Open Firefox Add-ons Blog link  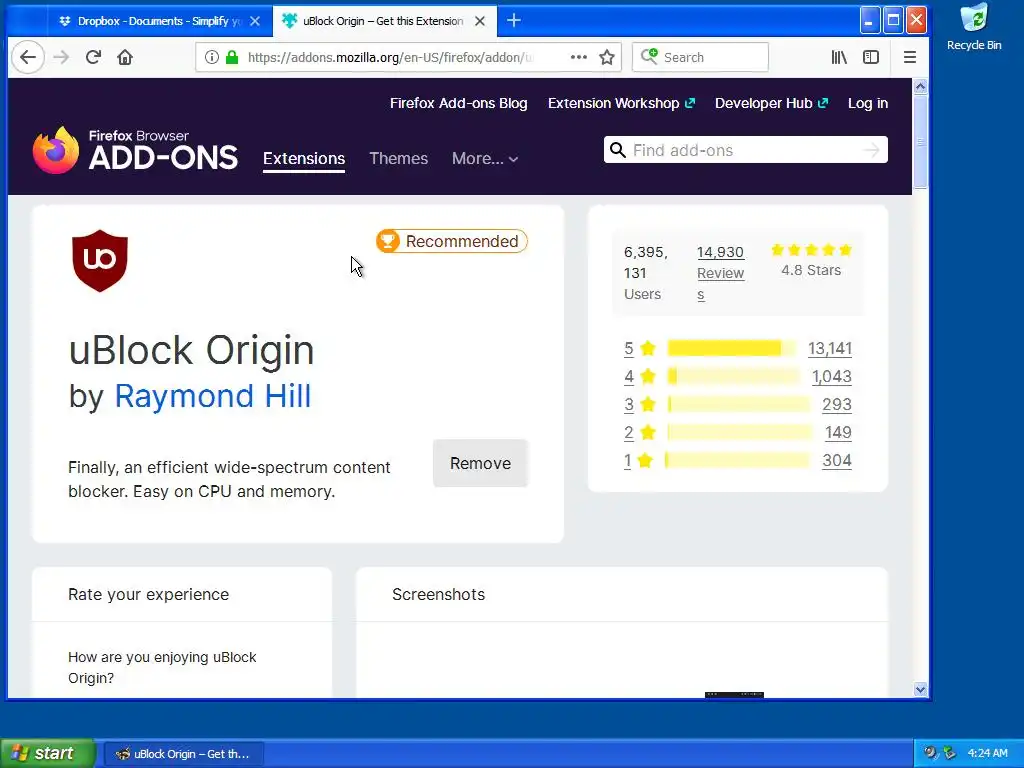458,103
